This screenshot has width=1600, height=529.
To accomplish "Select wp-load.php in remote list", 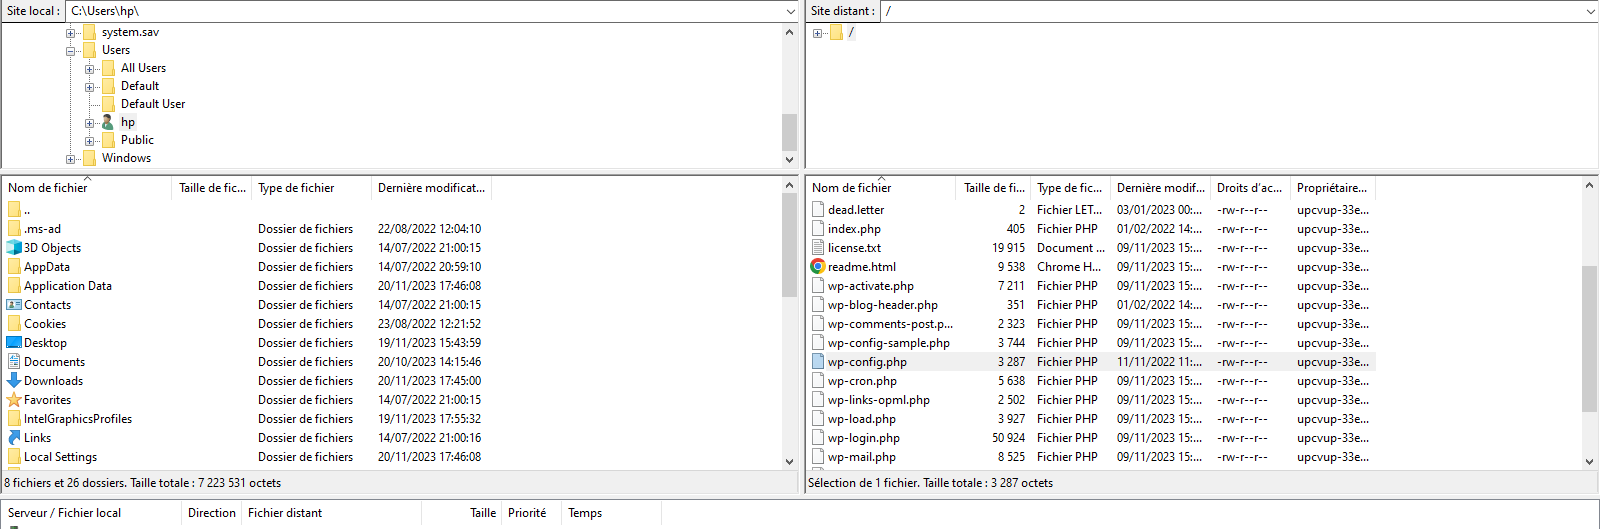I will pyautogui.click(x=862, y=419).
